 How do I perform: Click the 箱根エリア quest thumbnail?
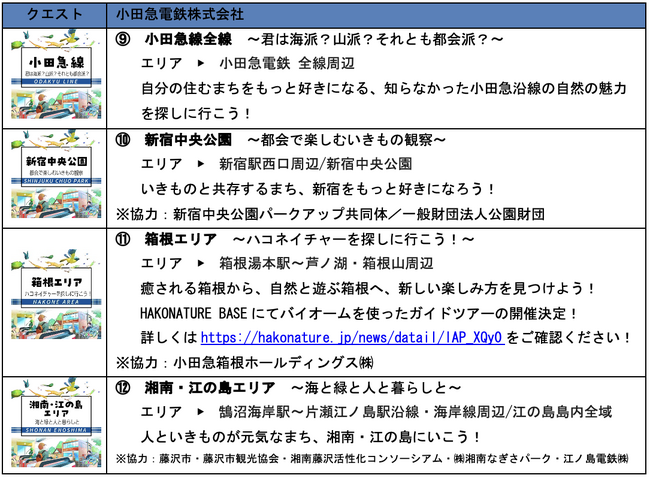56,295
